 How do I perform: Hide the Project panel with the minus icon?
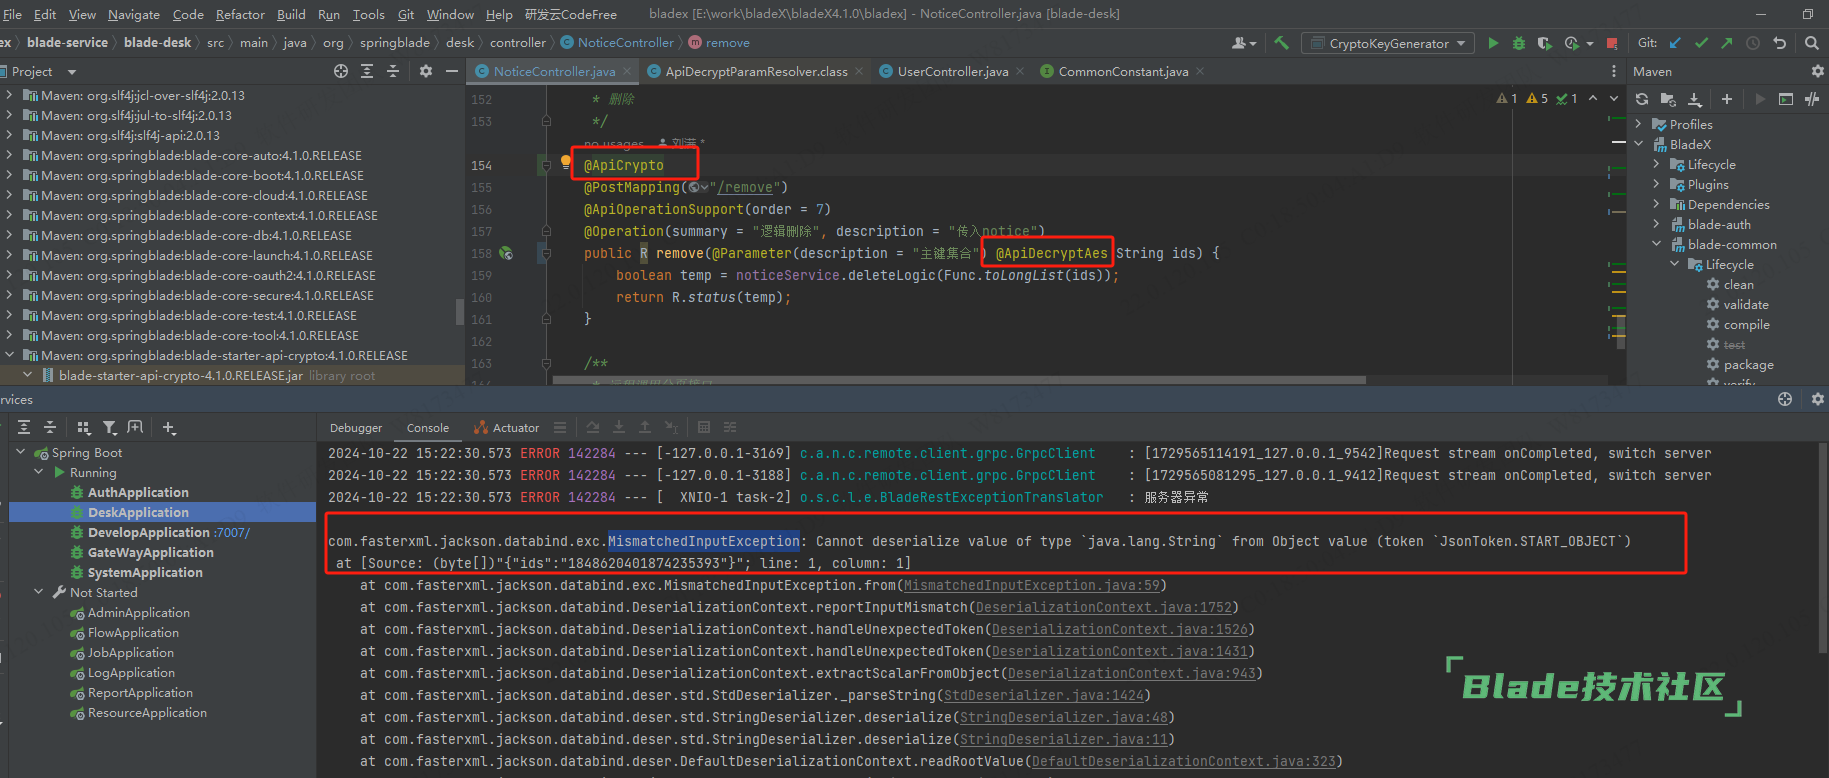pos(452,71)
